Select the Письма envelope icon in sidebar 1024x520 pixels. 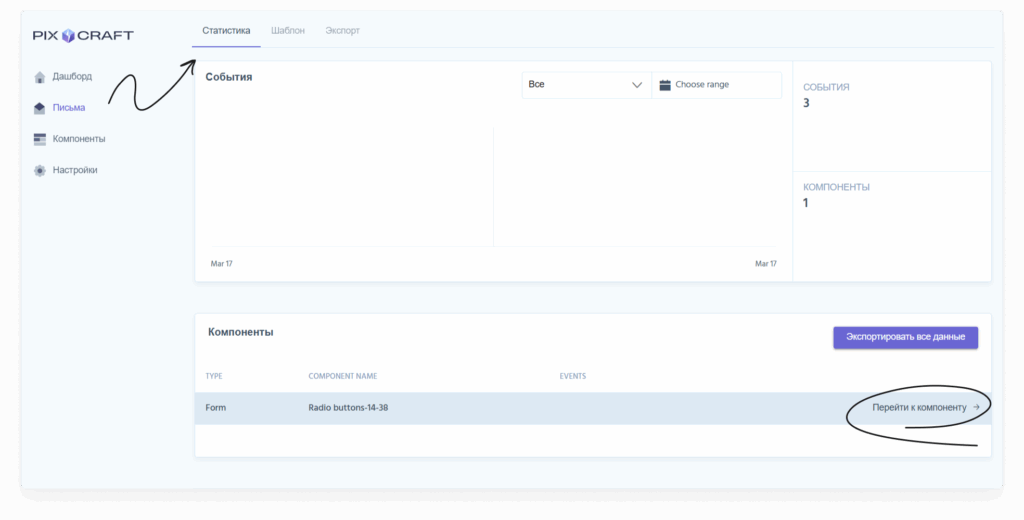pos(40,108)
